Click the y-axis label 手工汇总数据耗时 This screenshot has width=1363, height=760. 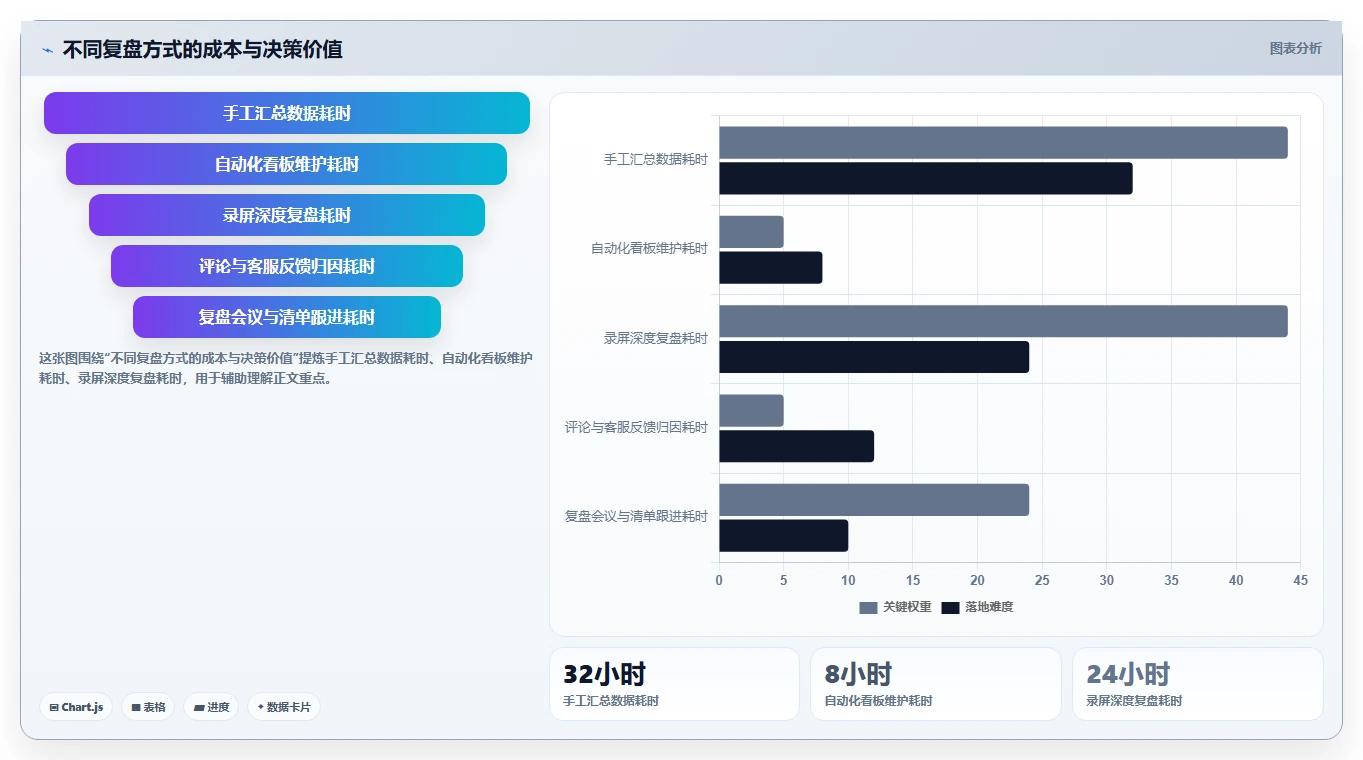(655, 160)
